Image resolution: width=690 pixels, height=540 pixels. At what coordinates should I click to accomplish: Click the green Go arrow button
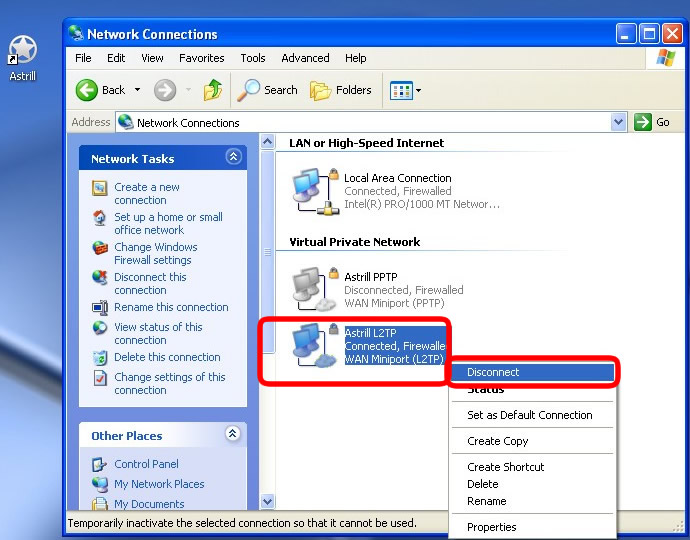tap(642, 122)
